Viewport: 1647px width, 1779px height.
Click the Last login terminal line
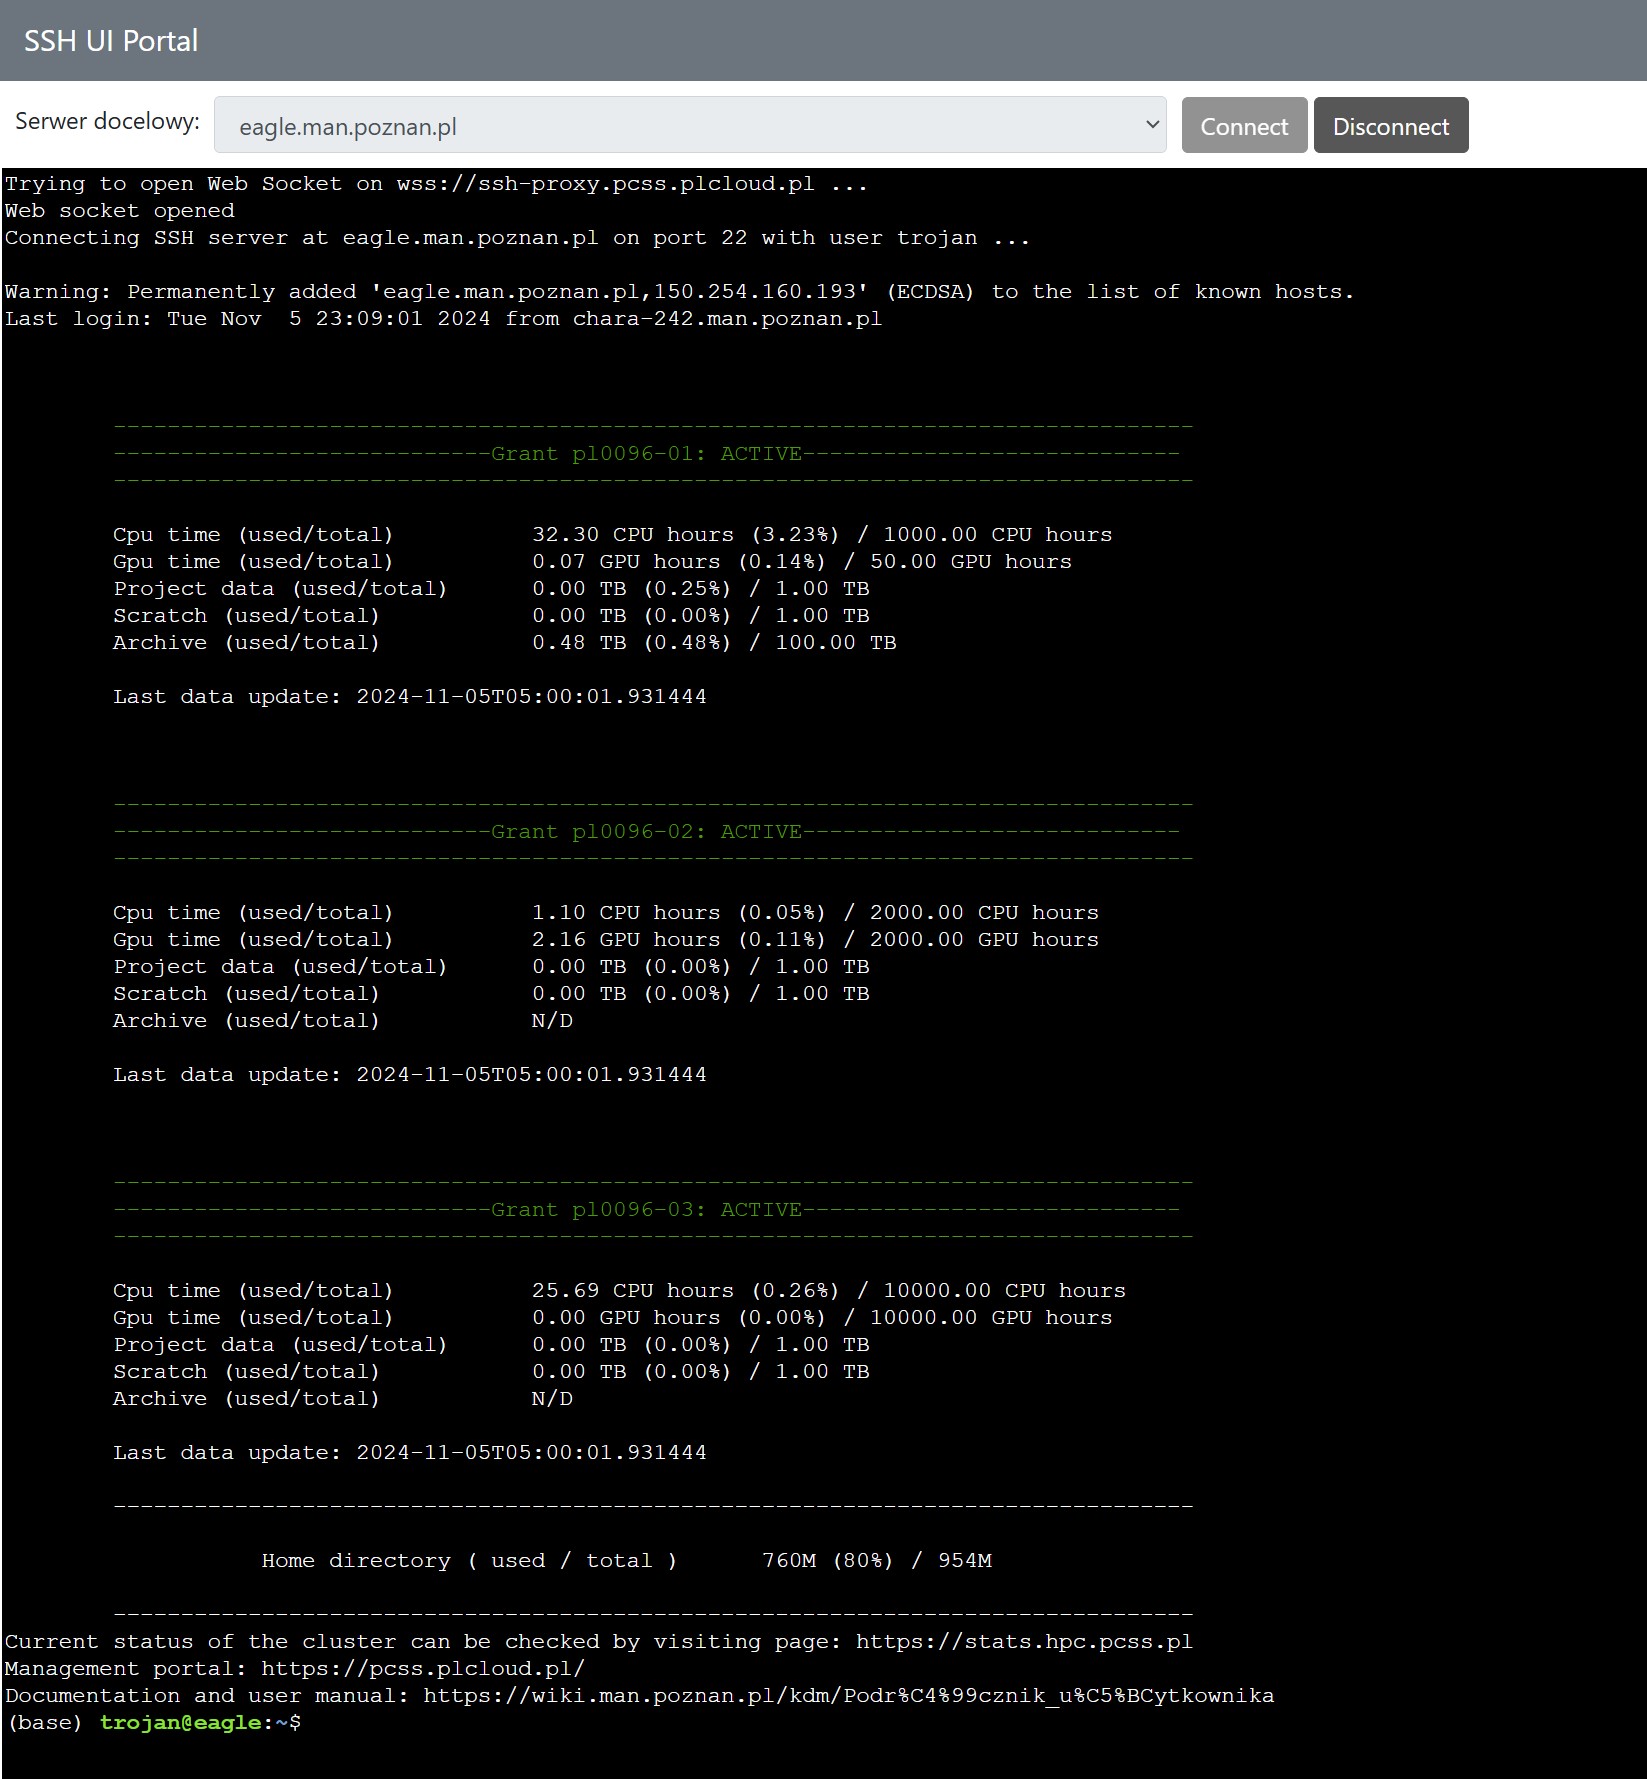click(443, 319)
